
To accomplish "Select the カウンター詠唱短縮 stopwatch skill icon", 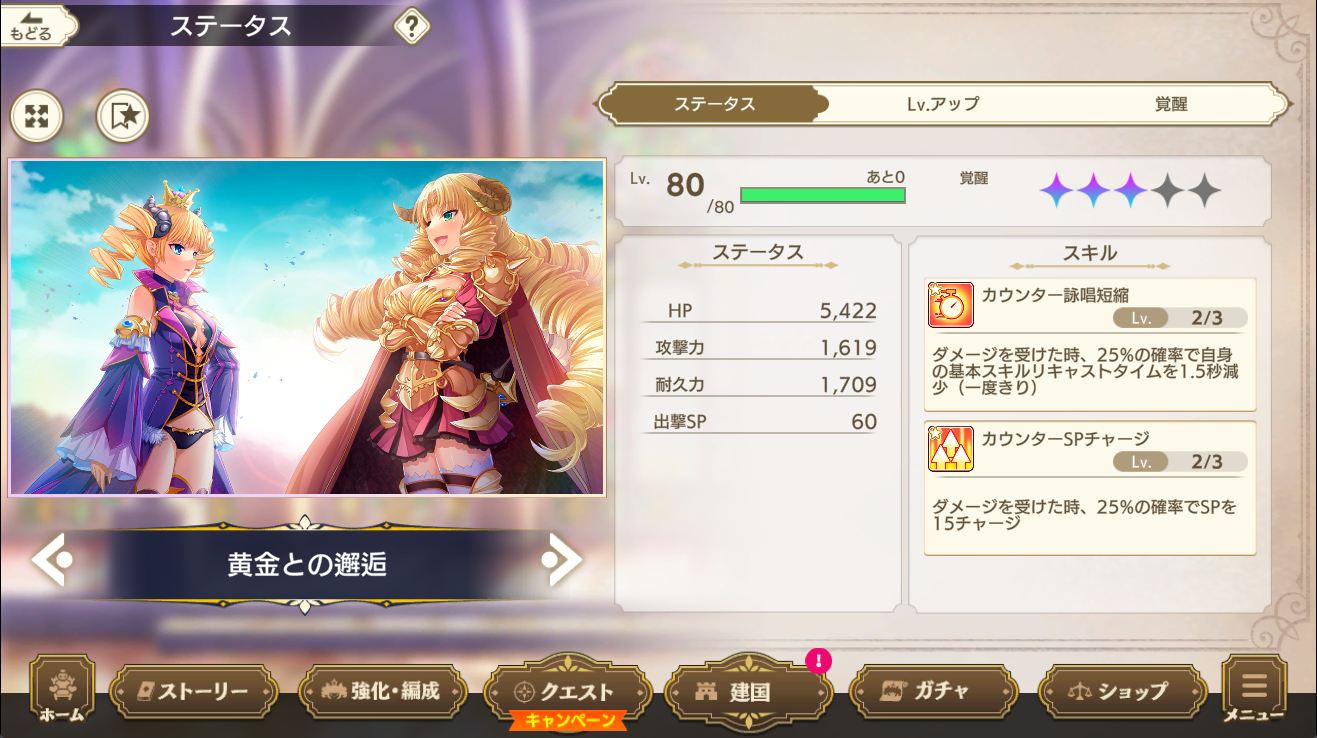I will point(950,305).
